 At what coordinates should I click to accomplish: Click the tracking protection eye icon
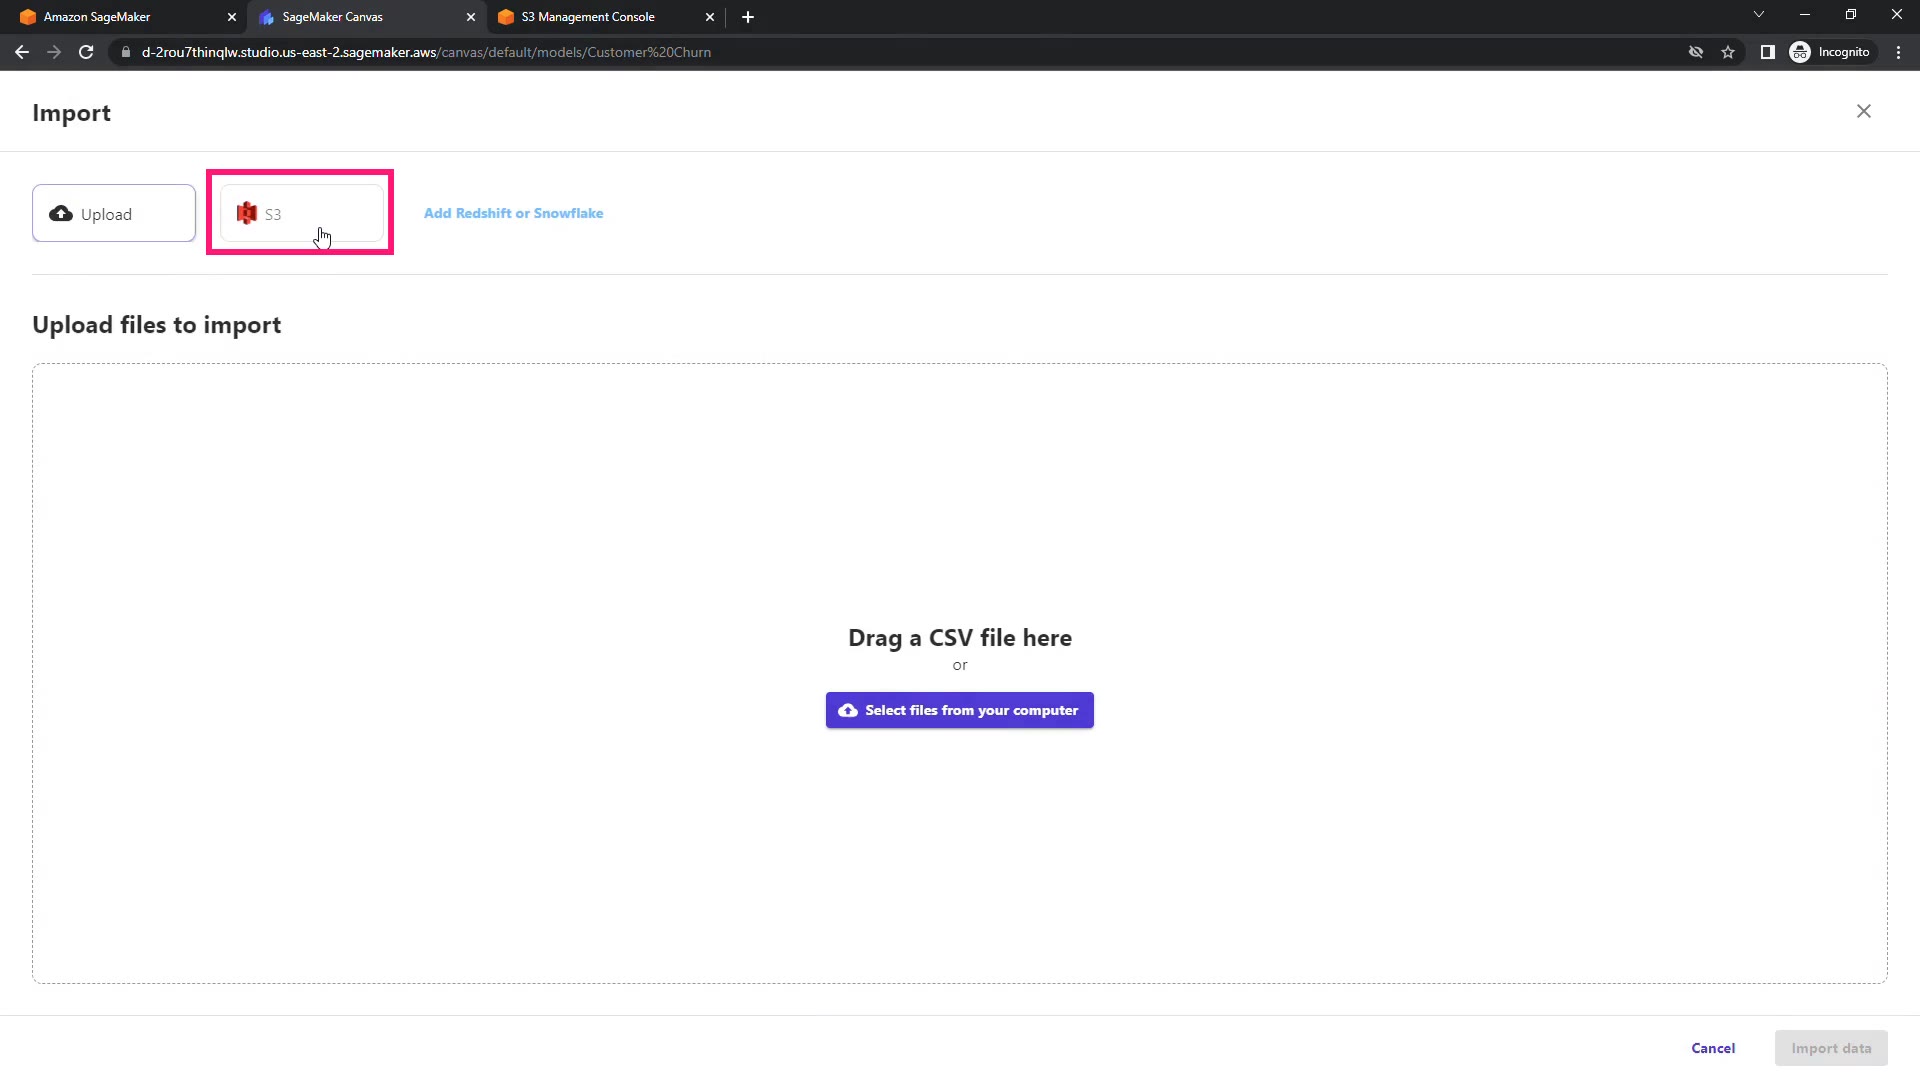coord(1696,52)
